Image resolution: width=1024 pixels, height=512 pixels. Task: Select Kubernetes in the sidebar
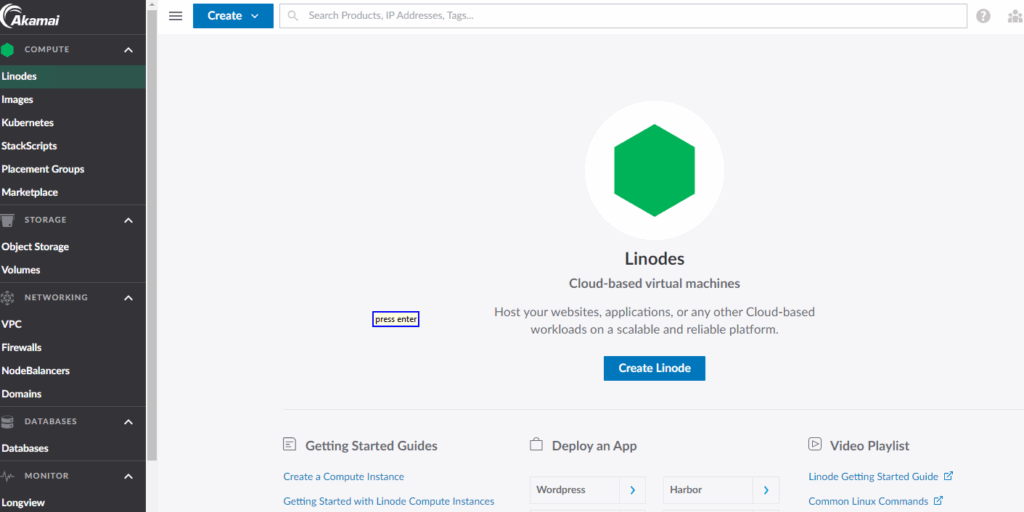pos(28,123)
